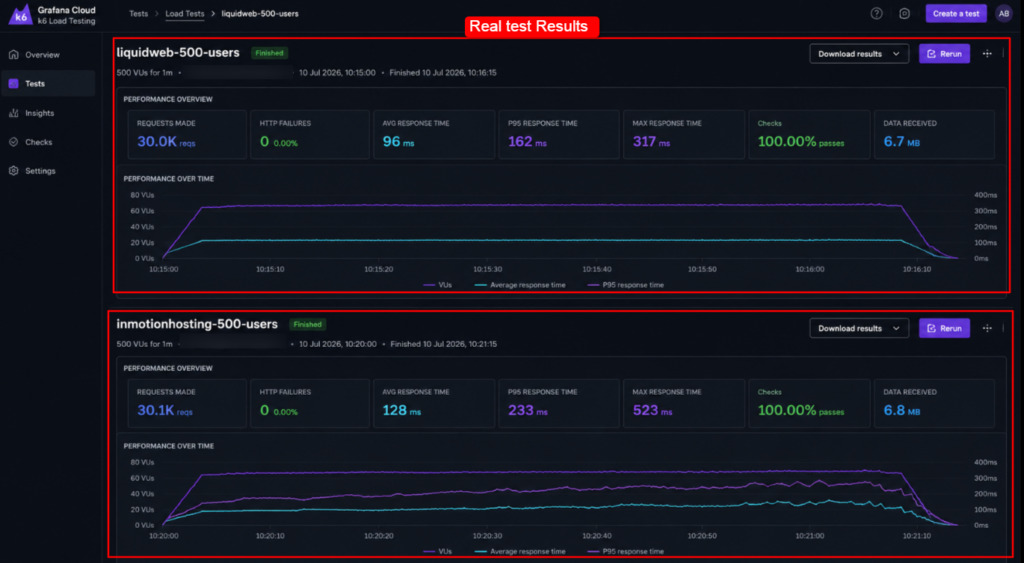Click the 162 ms P95 response time
Screen dimensions: 1024x563
click(x=527, y=142)
